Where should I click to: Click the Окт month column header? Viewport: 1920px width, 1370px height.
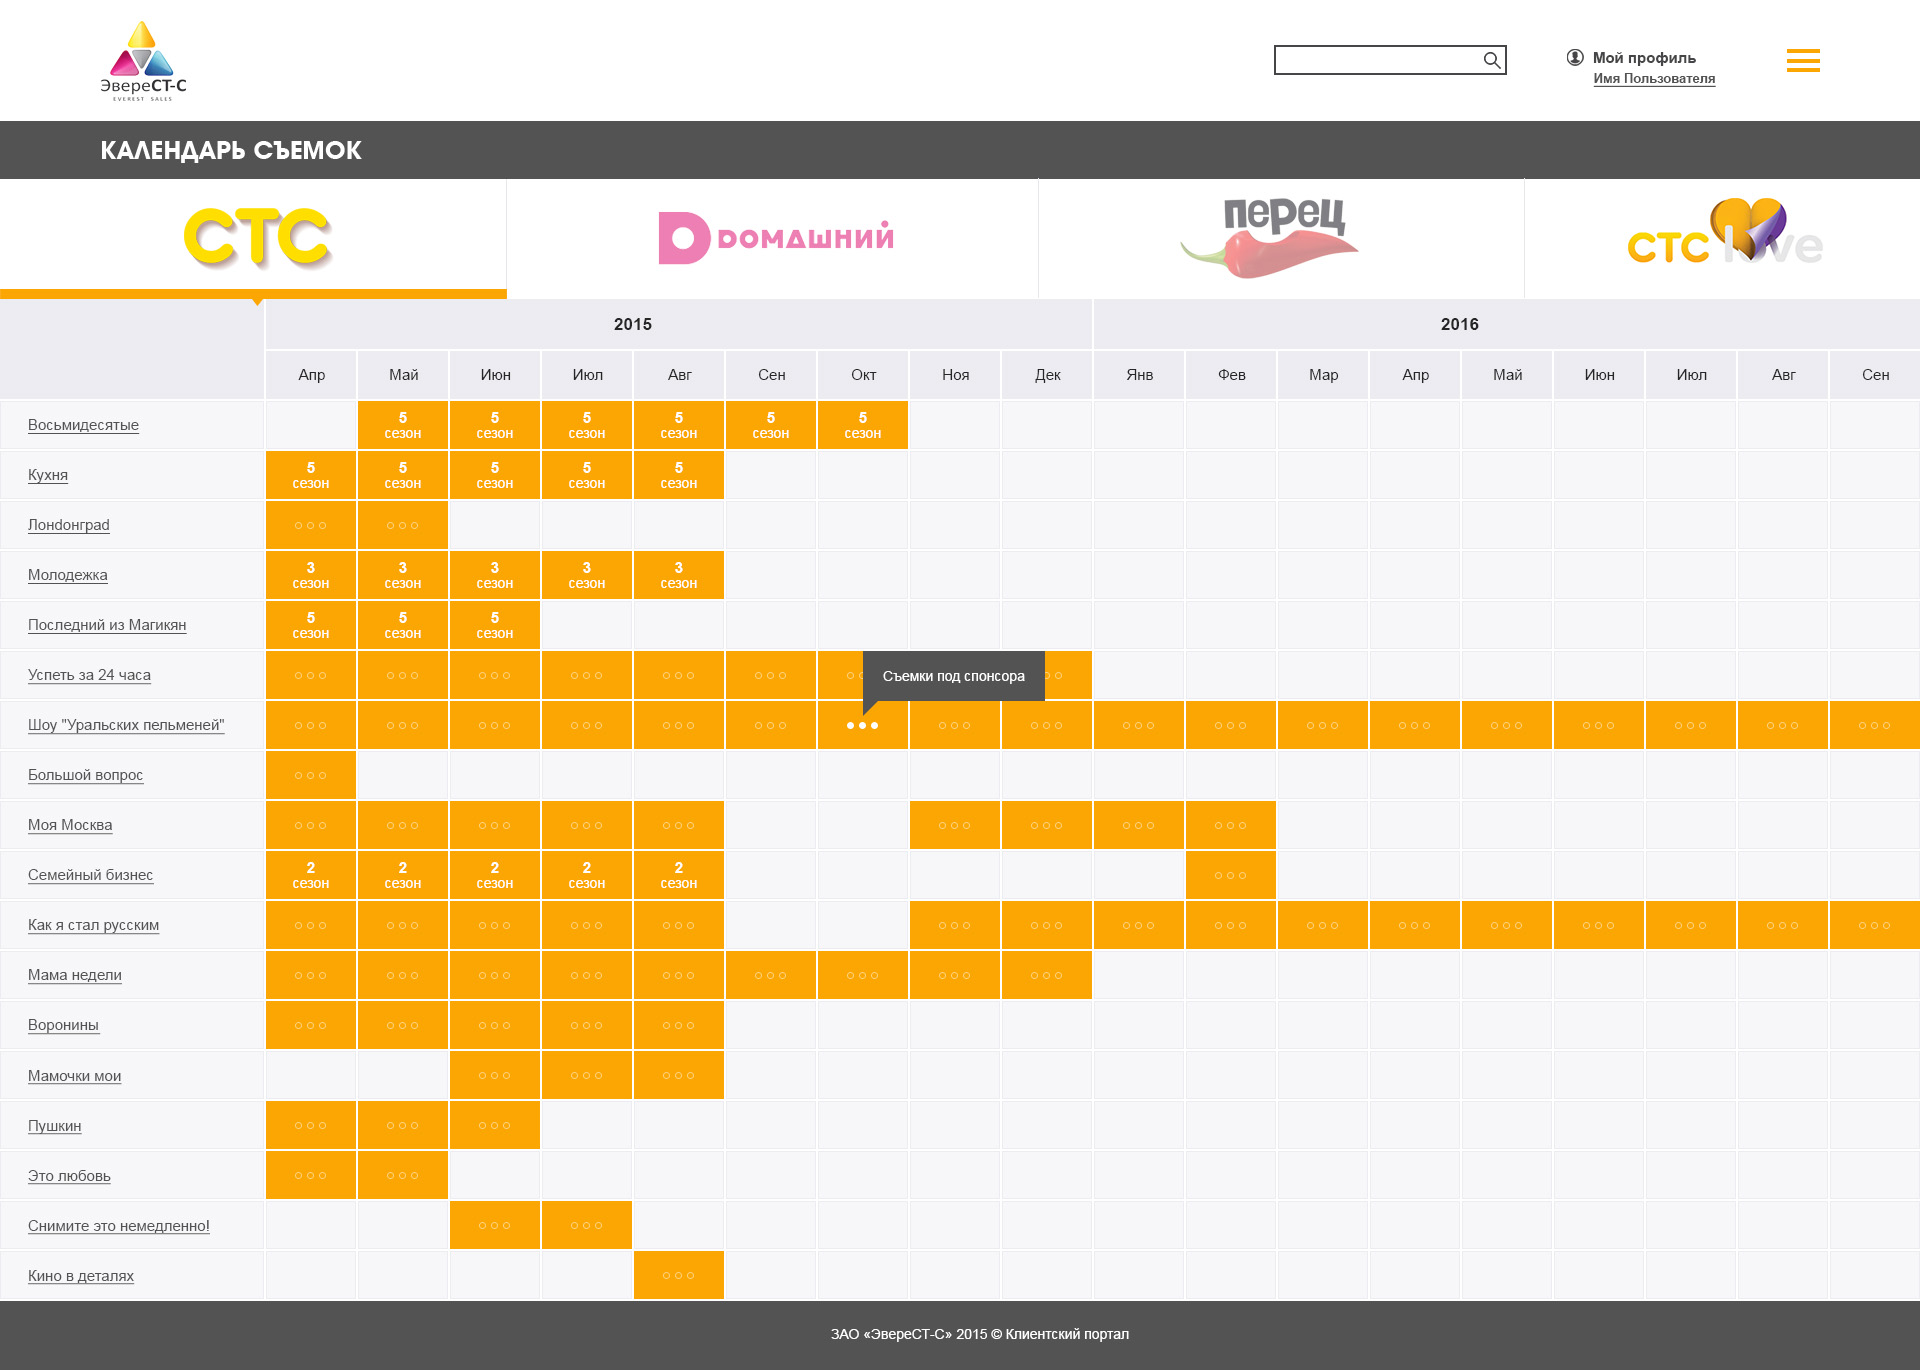(863, 375)
